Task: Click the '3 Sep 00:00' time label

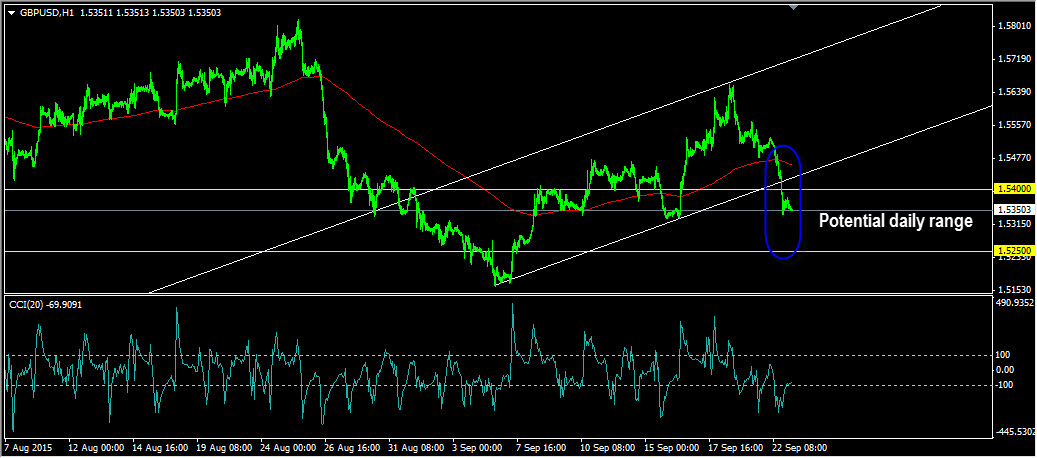Action: click(477, 448)
